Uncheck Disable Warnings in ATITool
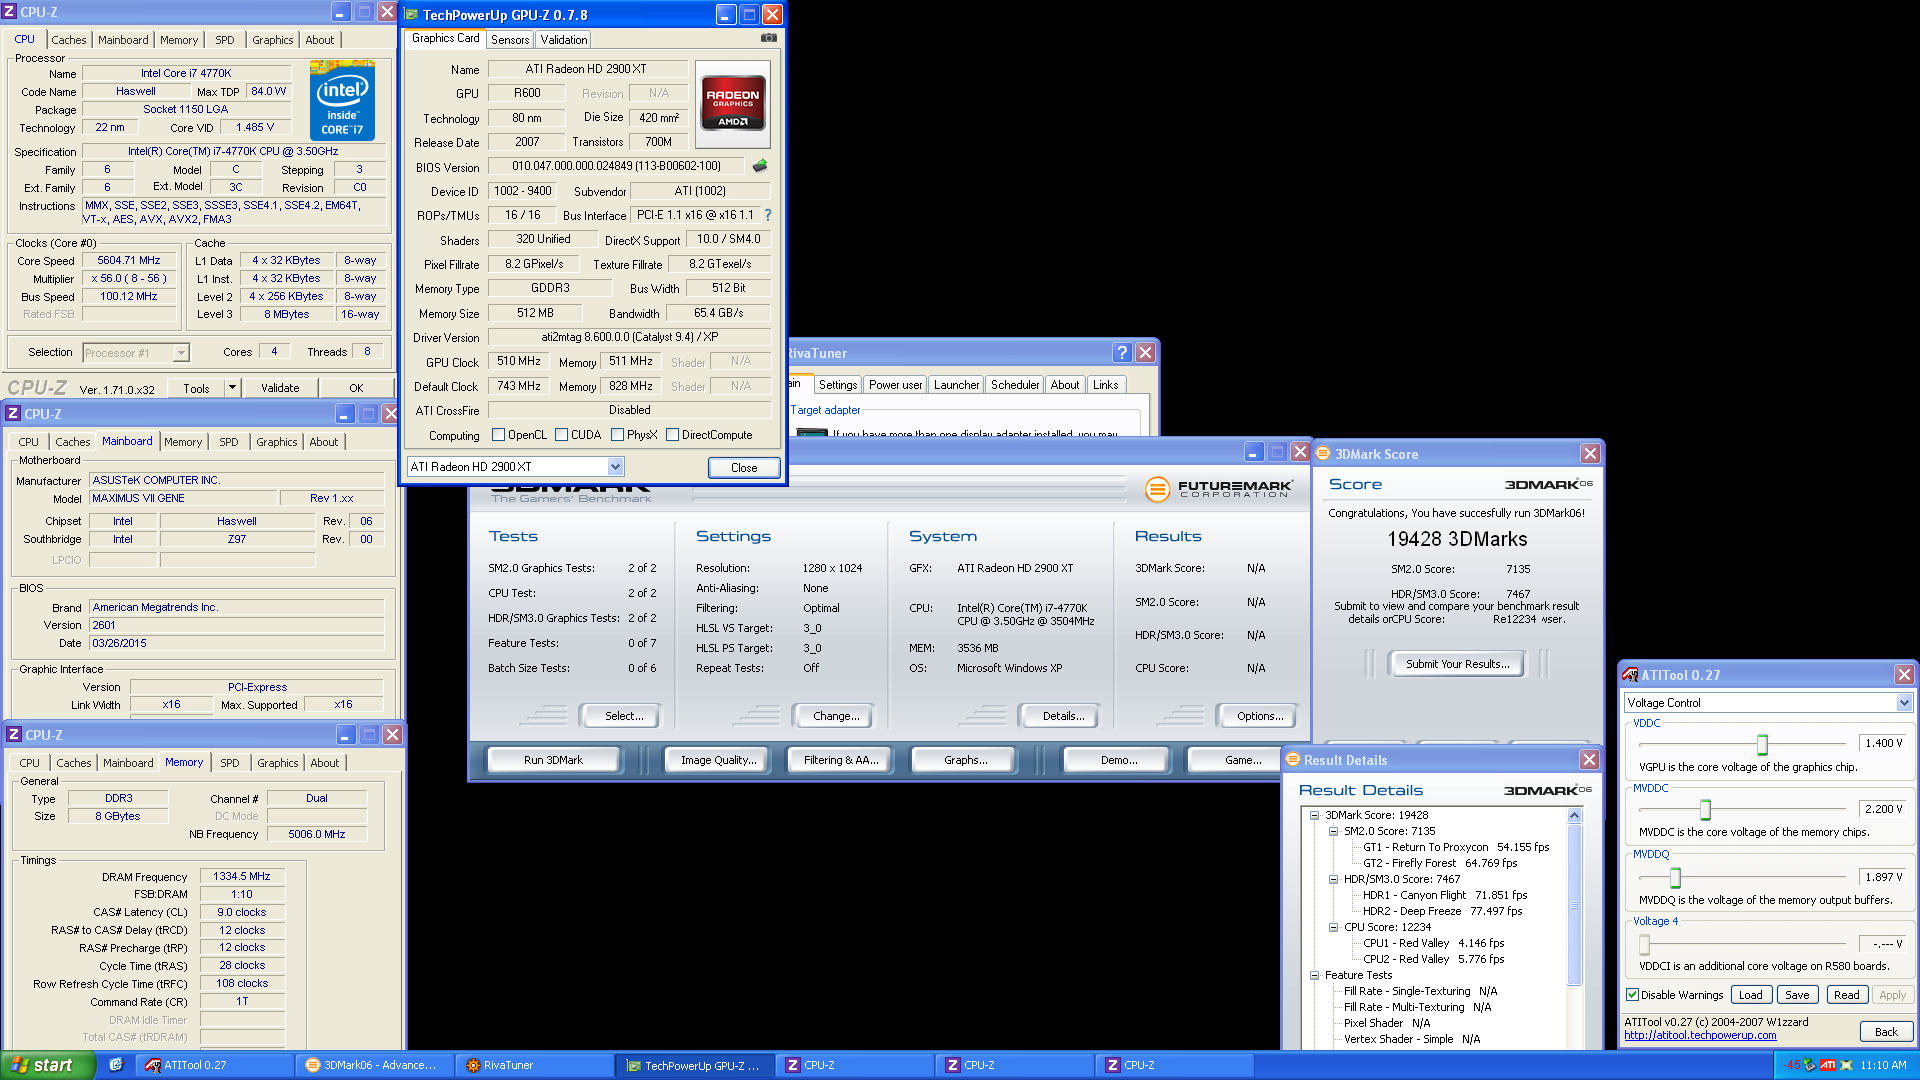Viewport: 1920px width, 1080px height. 1632,995
